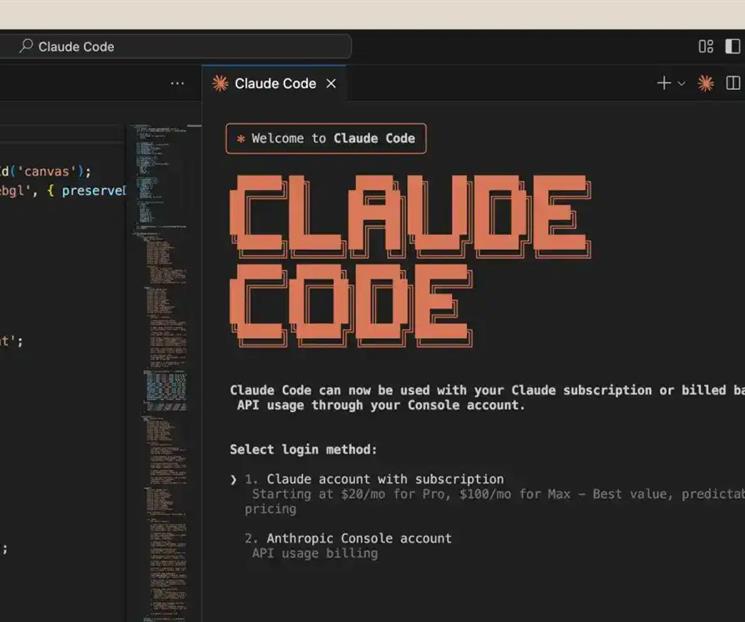Click the Starting at $20/mo pricing line

click(494, 501)
